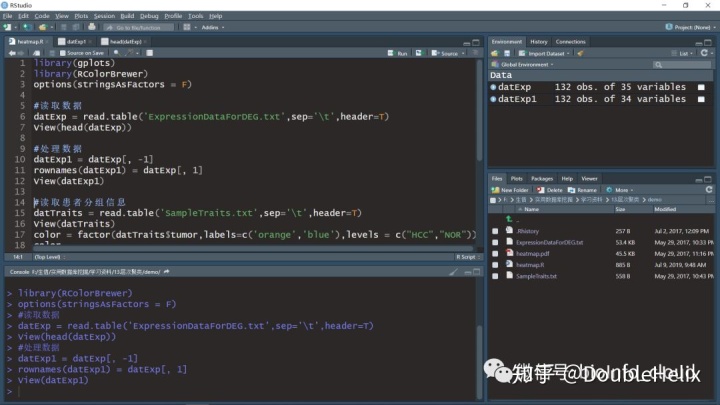Image resolution: width=720 pixels, height=405 pixels.
Task: Click the Refresh file listing icon in Files pane
Action: click(x=709, y=189)
